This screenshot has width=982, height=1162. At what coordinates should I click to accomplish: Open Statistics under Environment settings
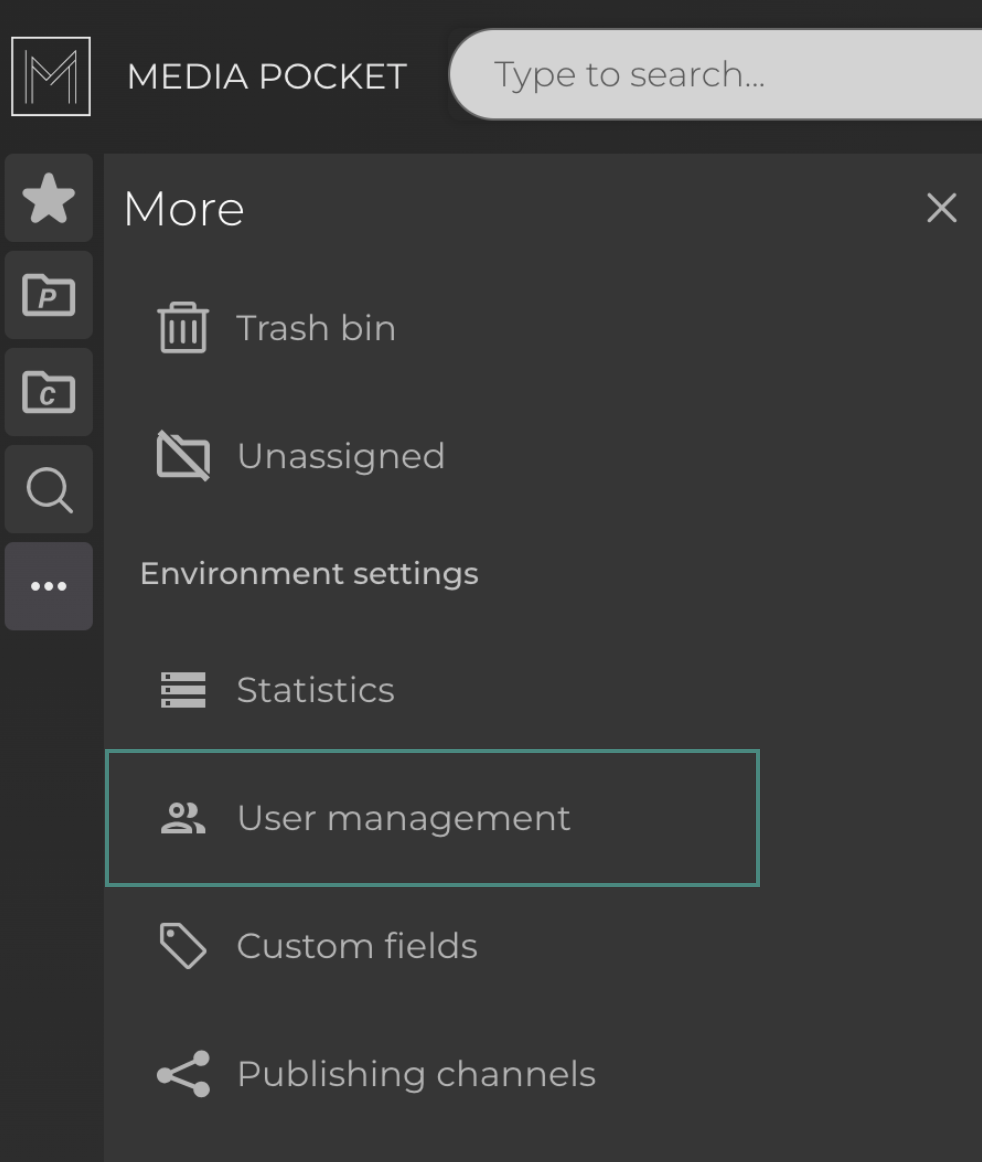315,690
